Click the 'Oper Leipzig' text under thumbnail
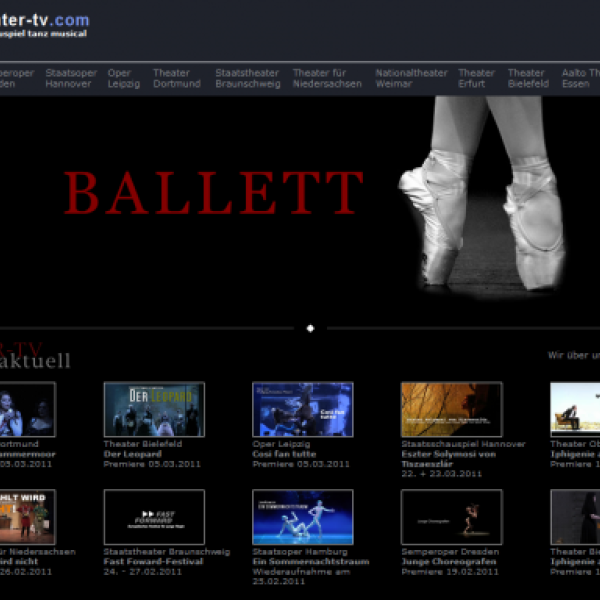Screen dimensions: 600x600 tap(281, 444)
